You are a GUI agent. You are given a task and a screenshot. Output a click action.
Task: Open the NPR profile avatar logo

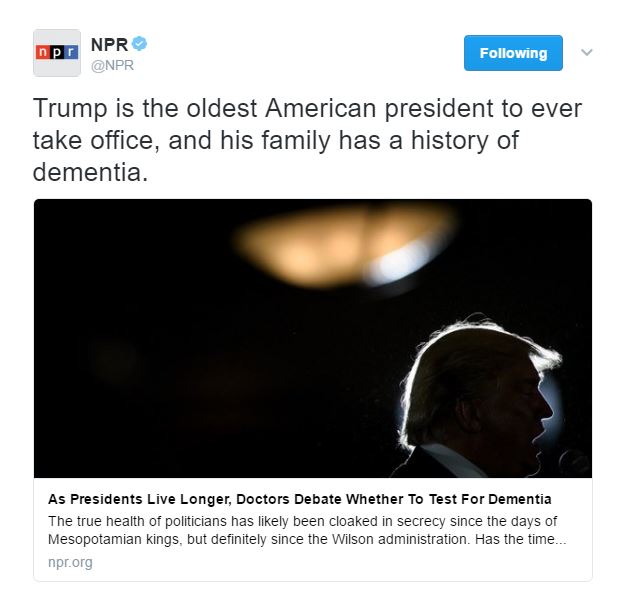pyautogui.click(x=57, y=53)
